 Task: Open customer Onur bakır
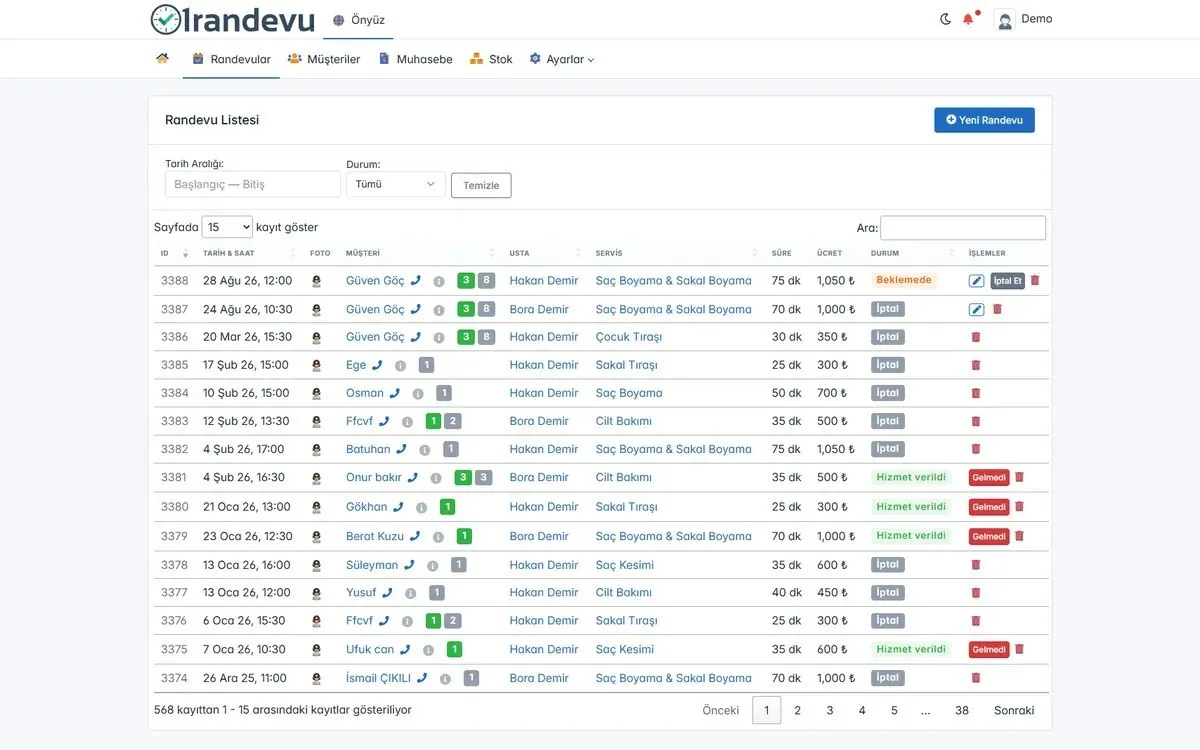pyautogui.click(x=374, y=478)
